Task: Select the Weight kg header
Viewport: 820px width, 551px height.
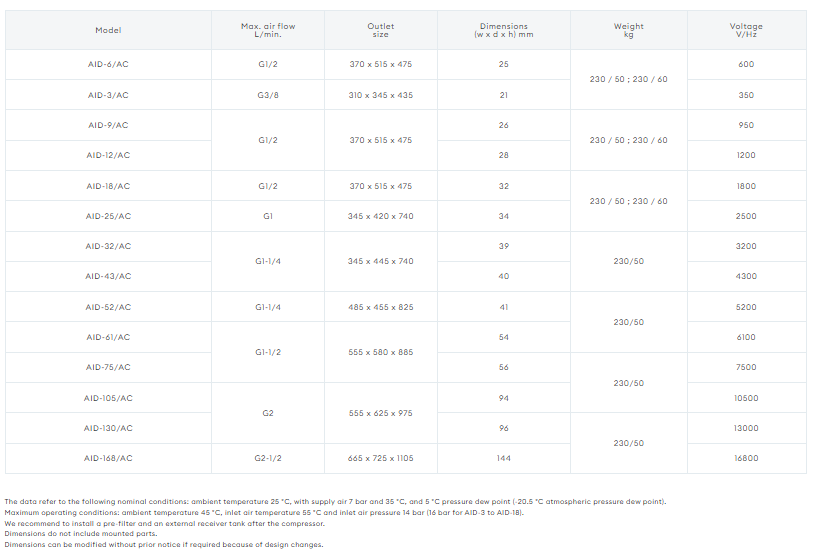Action: click(629, 30)
